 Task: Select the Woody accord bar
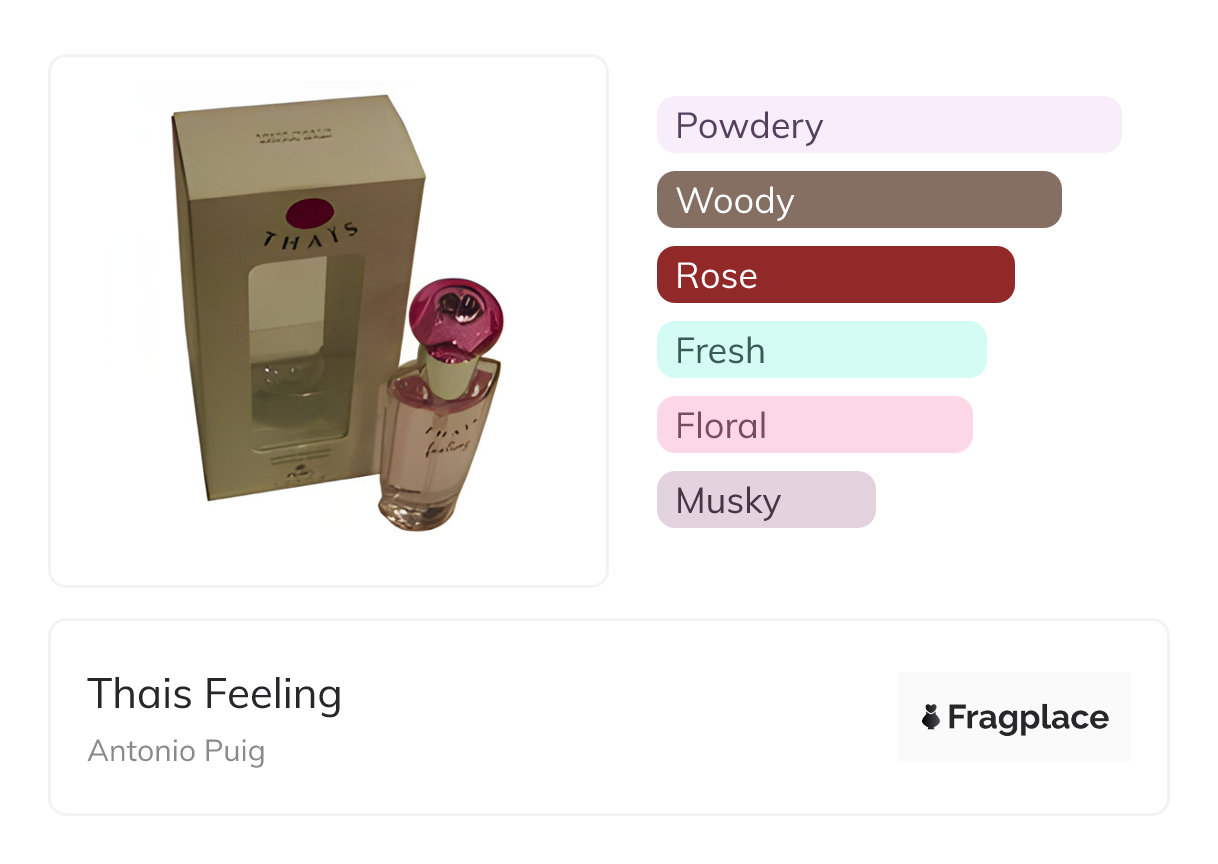click(x=858, y=200)
